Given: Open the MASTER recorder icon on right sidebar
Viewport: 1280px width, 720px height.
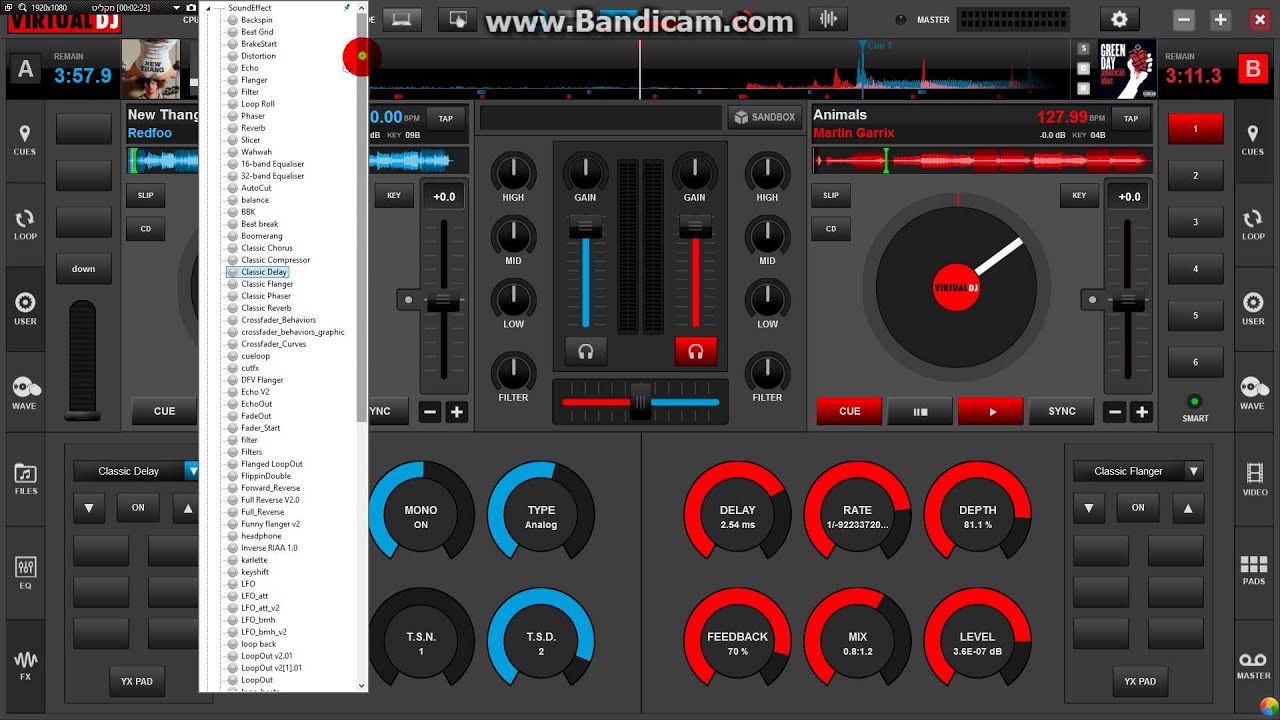Looking at the screenshot, I should tap(1253, 665).
